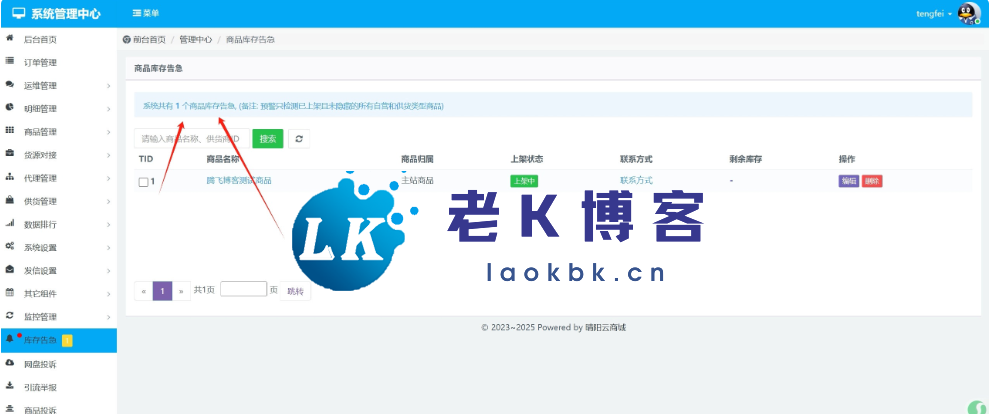Tick the checkbox for product row 1
Viewport: 989px width, 414px height.
(x=143, y=182)
